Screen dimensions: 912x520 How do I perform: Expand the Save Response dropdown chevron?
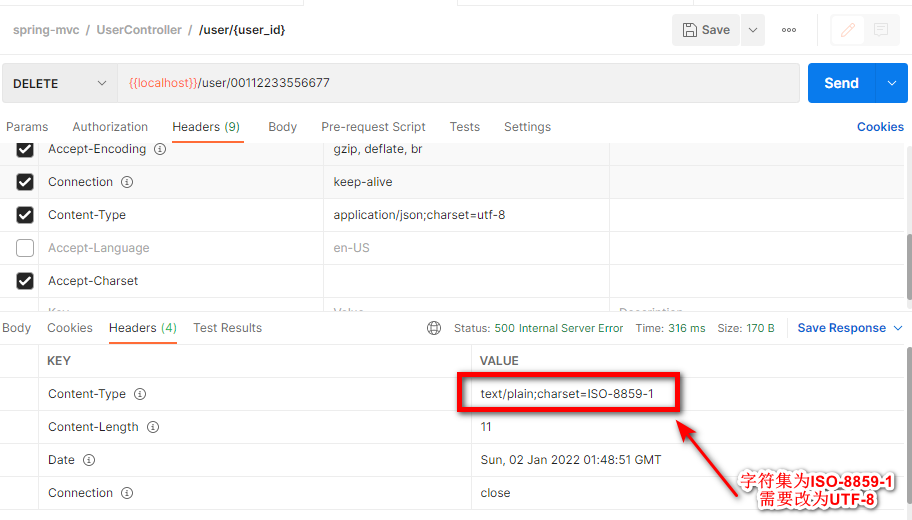[897, 328]
